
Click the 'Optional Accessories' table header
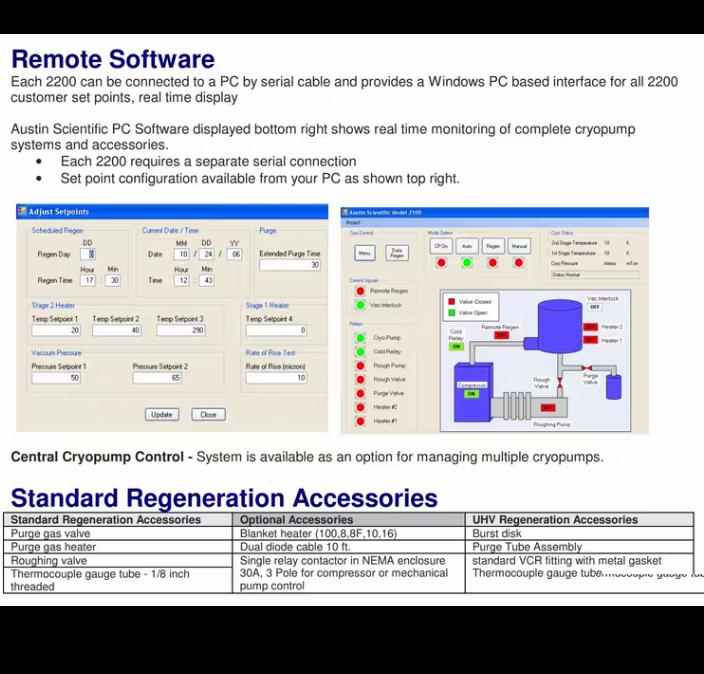[x=349, y=520]
